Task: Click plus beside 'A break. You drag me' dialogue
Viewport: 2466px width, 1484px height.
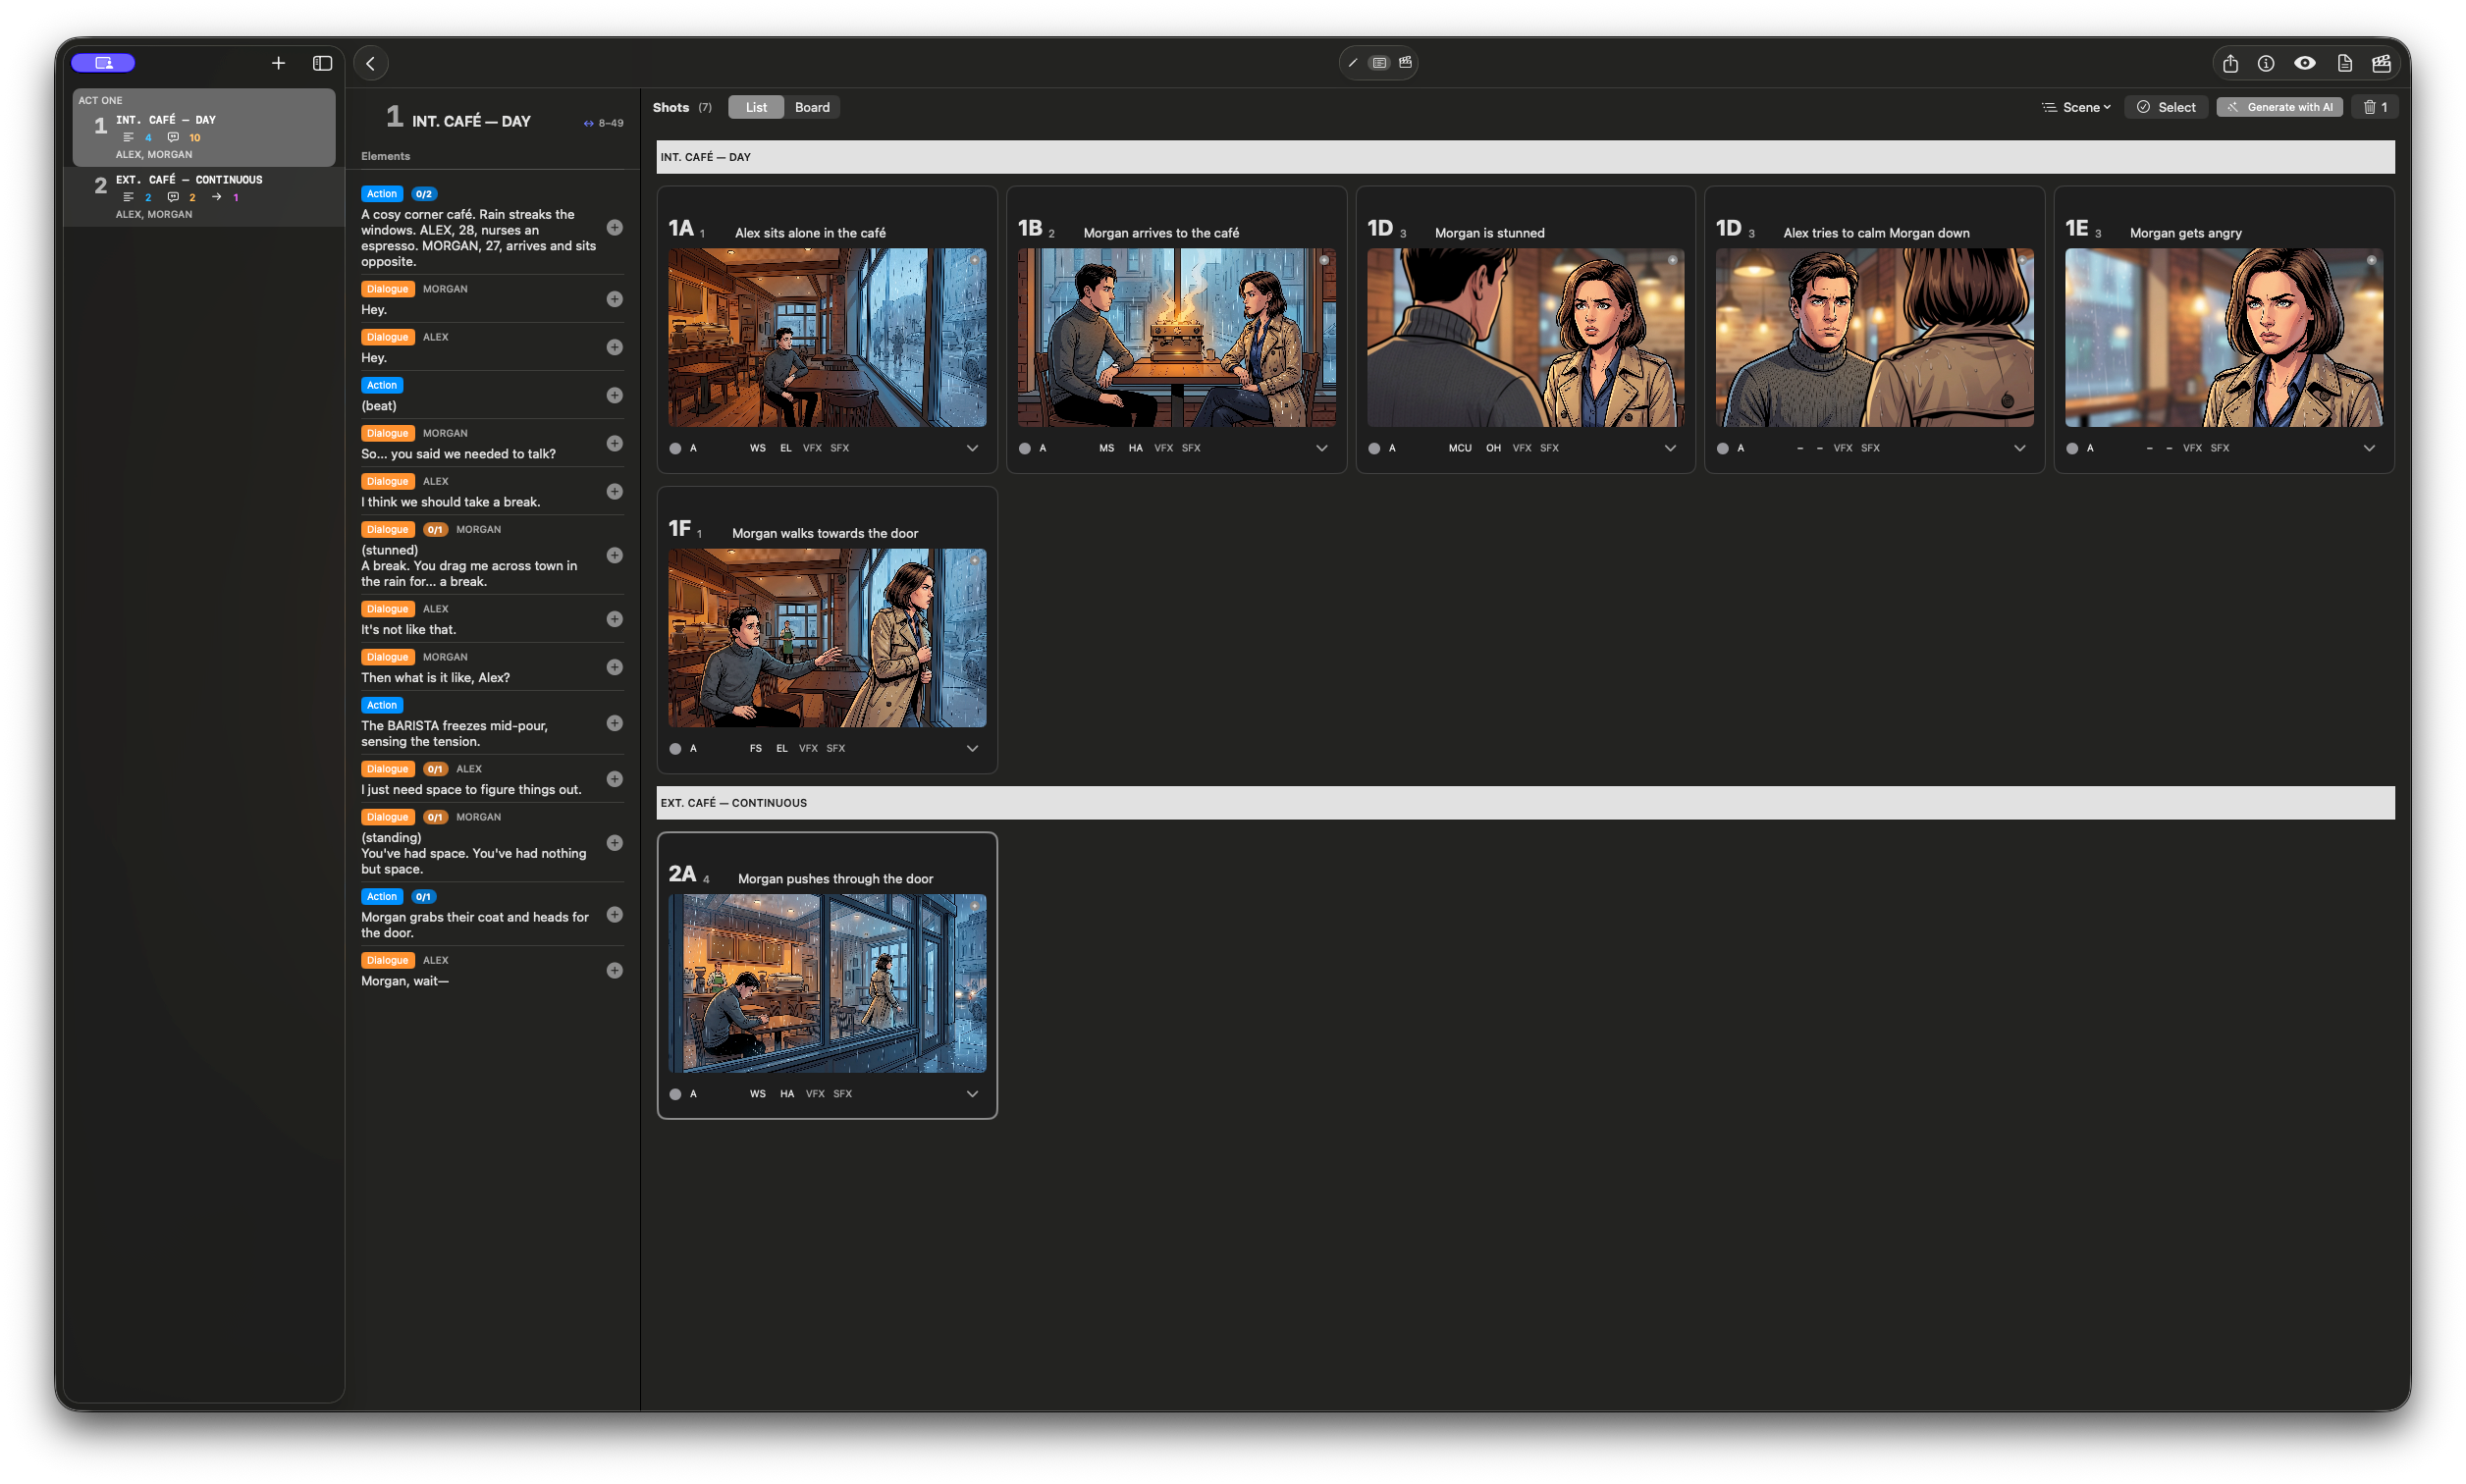Action: click(x=615, y=555)
